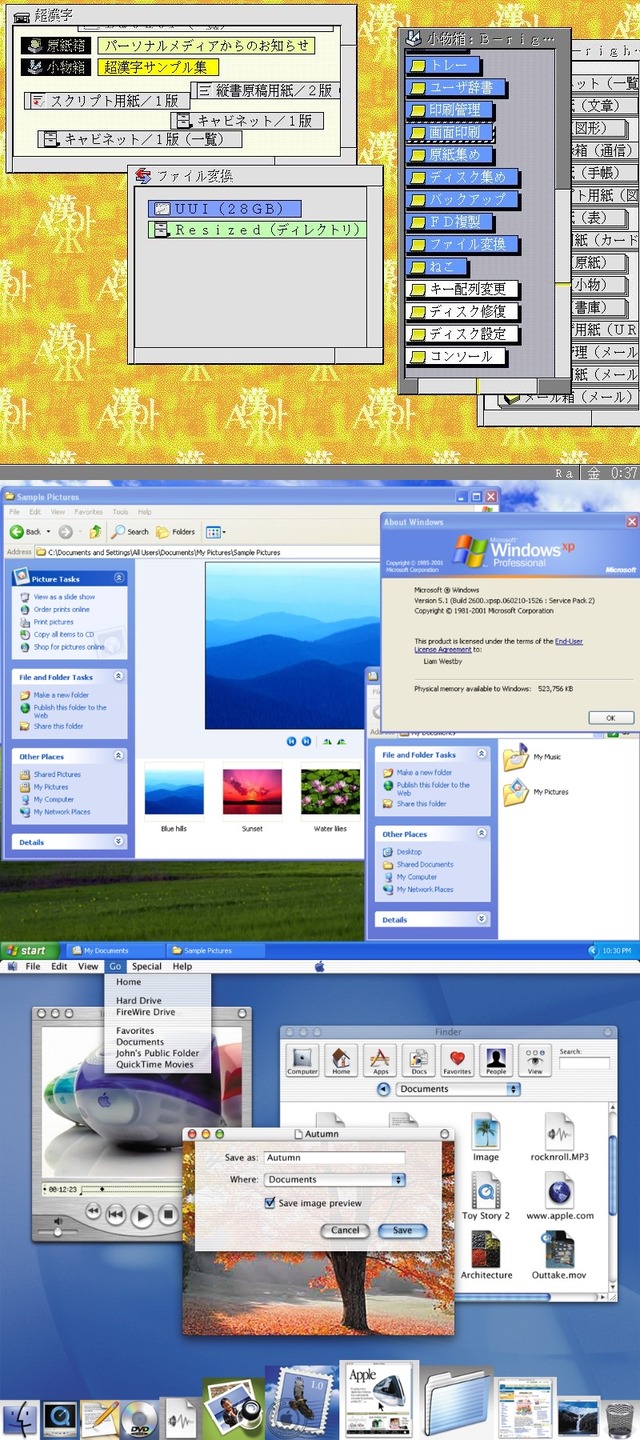This screenshot has width=640, height=1440.
Task: Open the Finder face icon in the Dock
Action: pos(19,1418)
